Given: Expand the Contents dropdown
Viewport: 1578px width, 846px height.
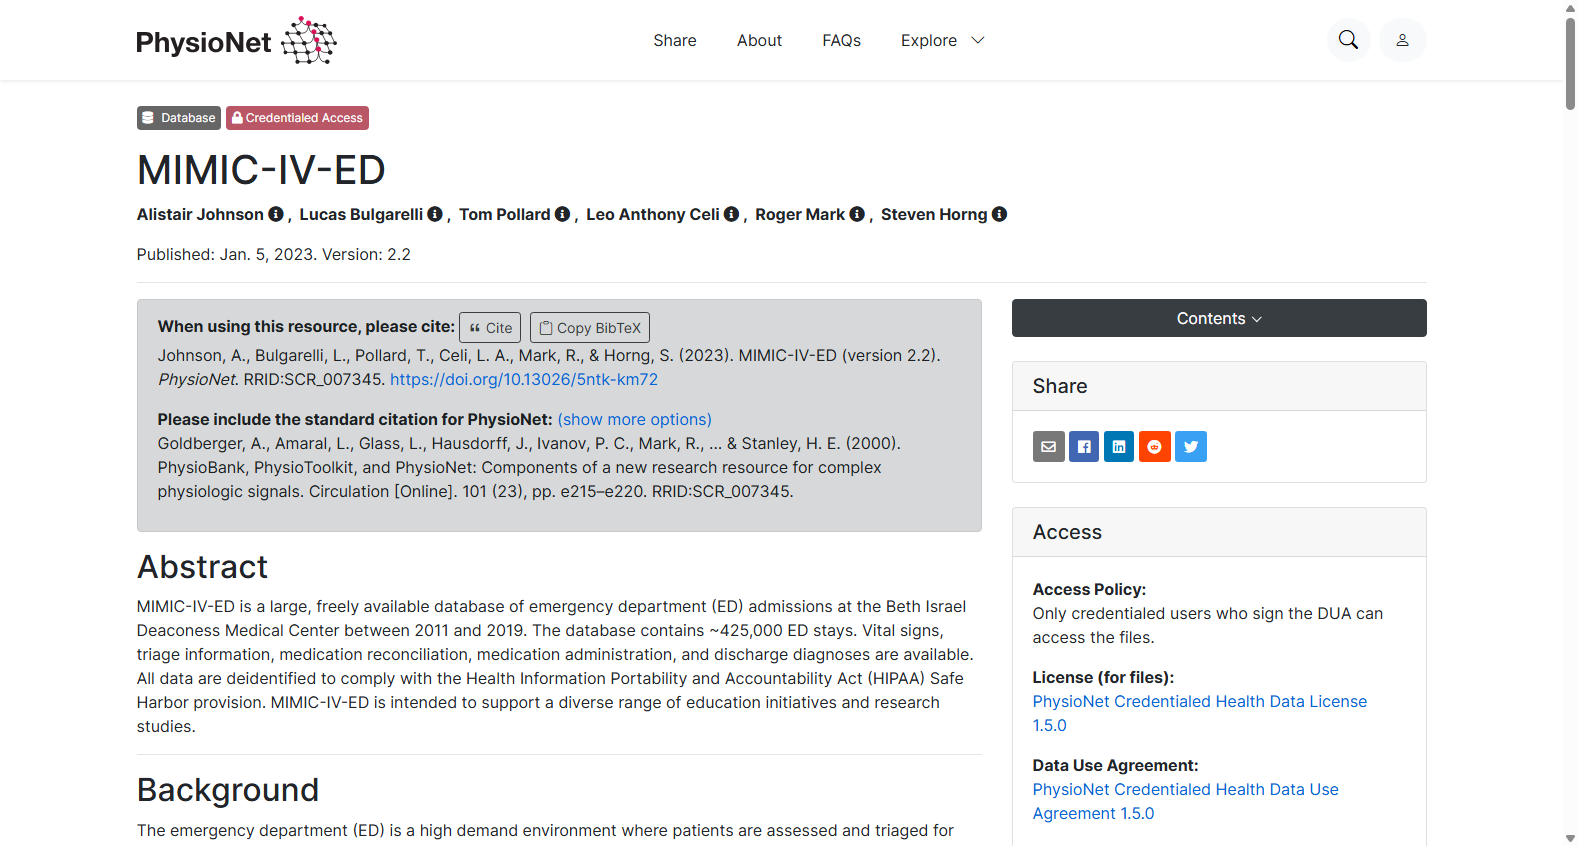Looking at the screenshot, I should [1219, 318].
